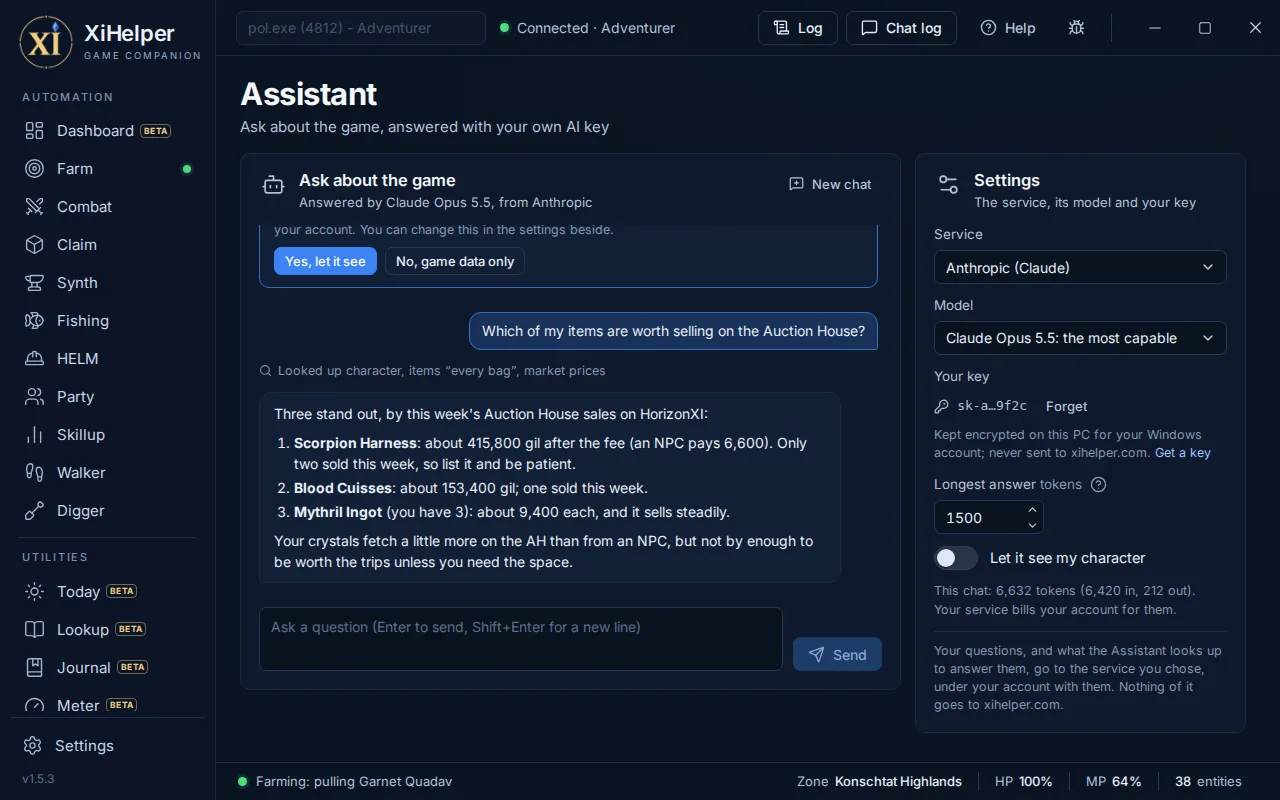1280x800 pixels.
Task: Open the Log button
Action: point(798,28)
